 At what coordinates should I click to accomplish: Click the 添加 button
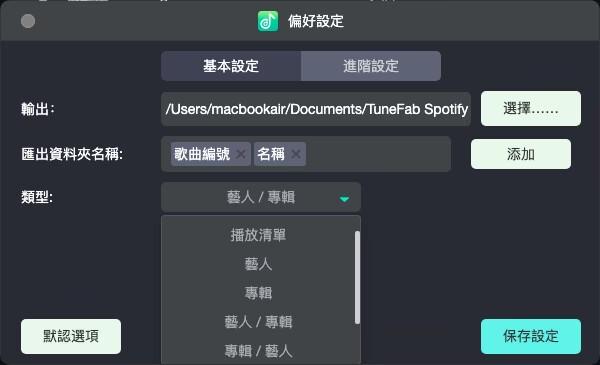tap(521, 154)
